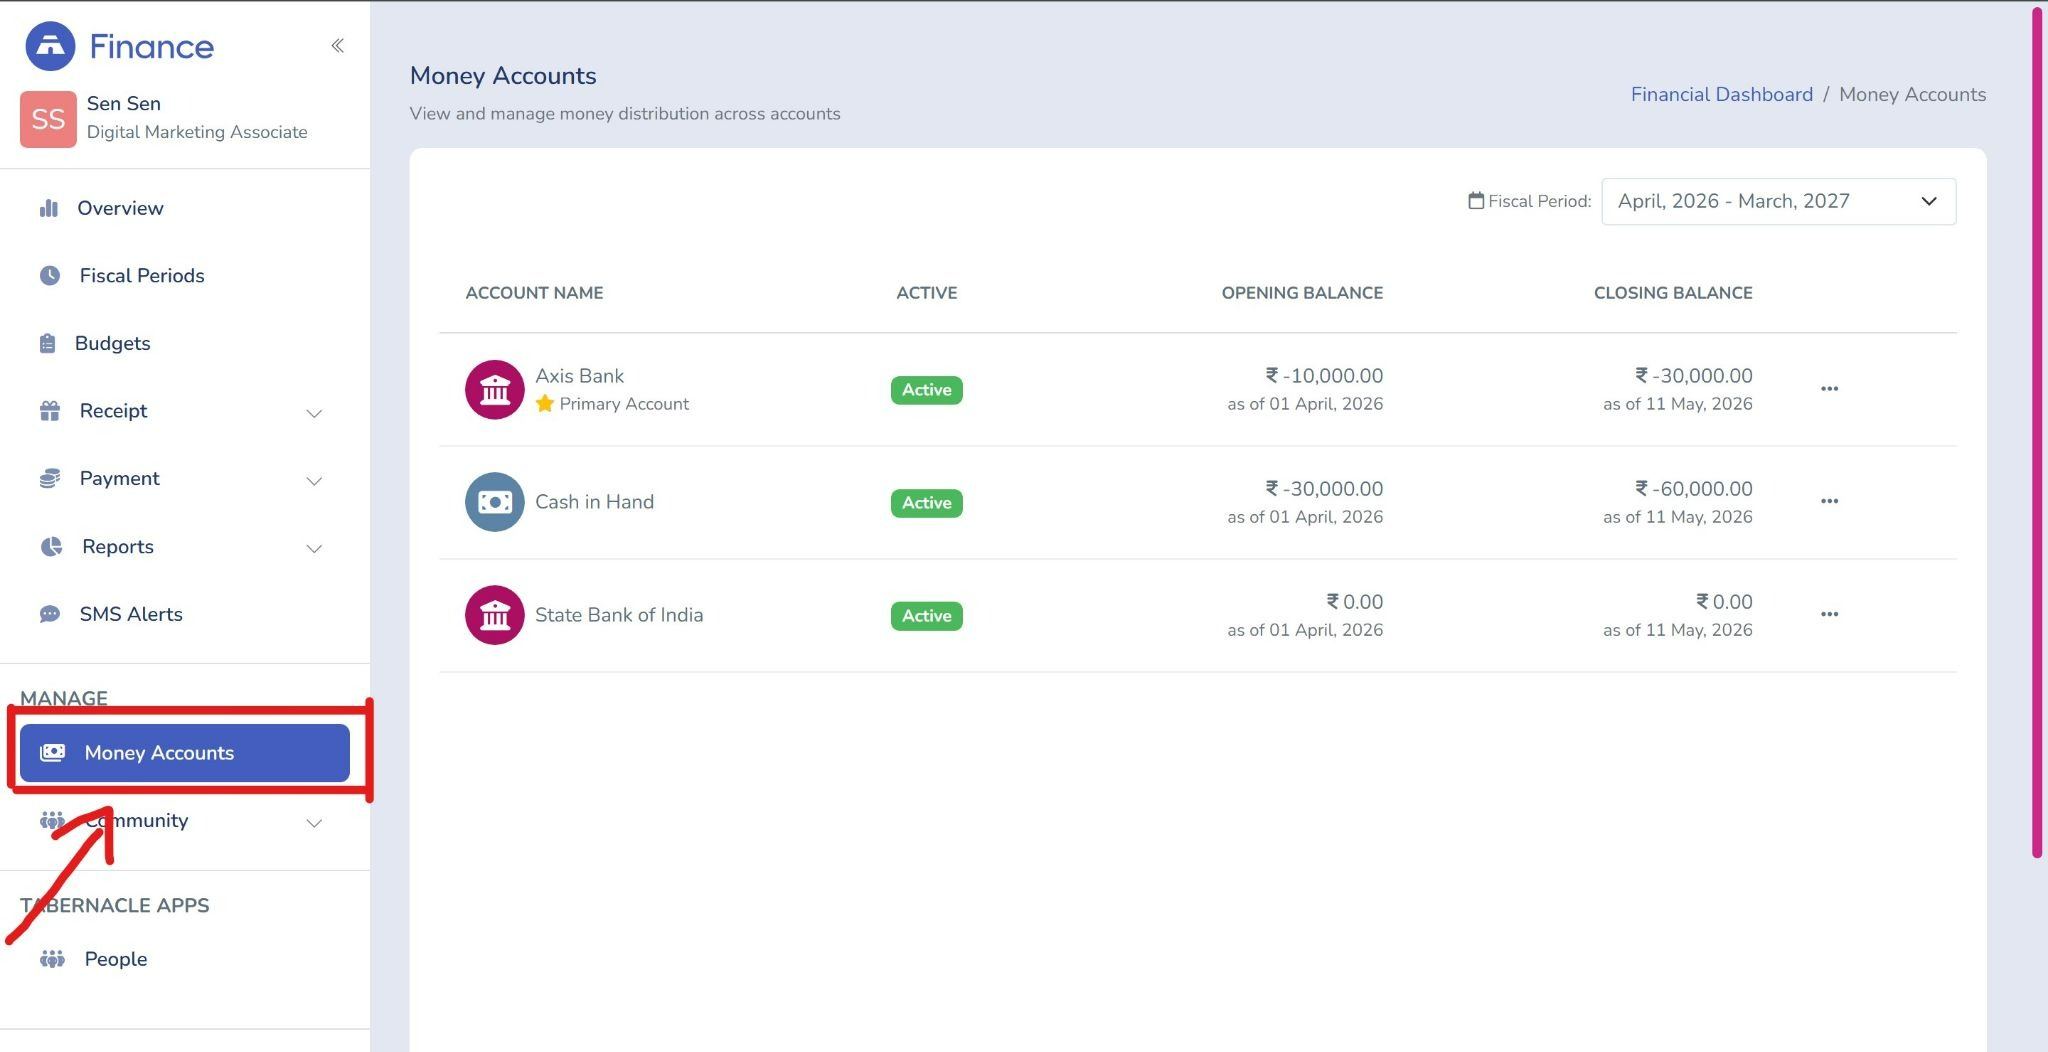Click the Opening Balance column header
This screenshot has height=1052, width=2048.
coord(1302,293)
